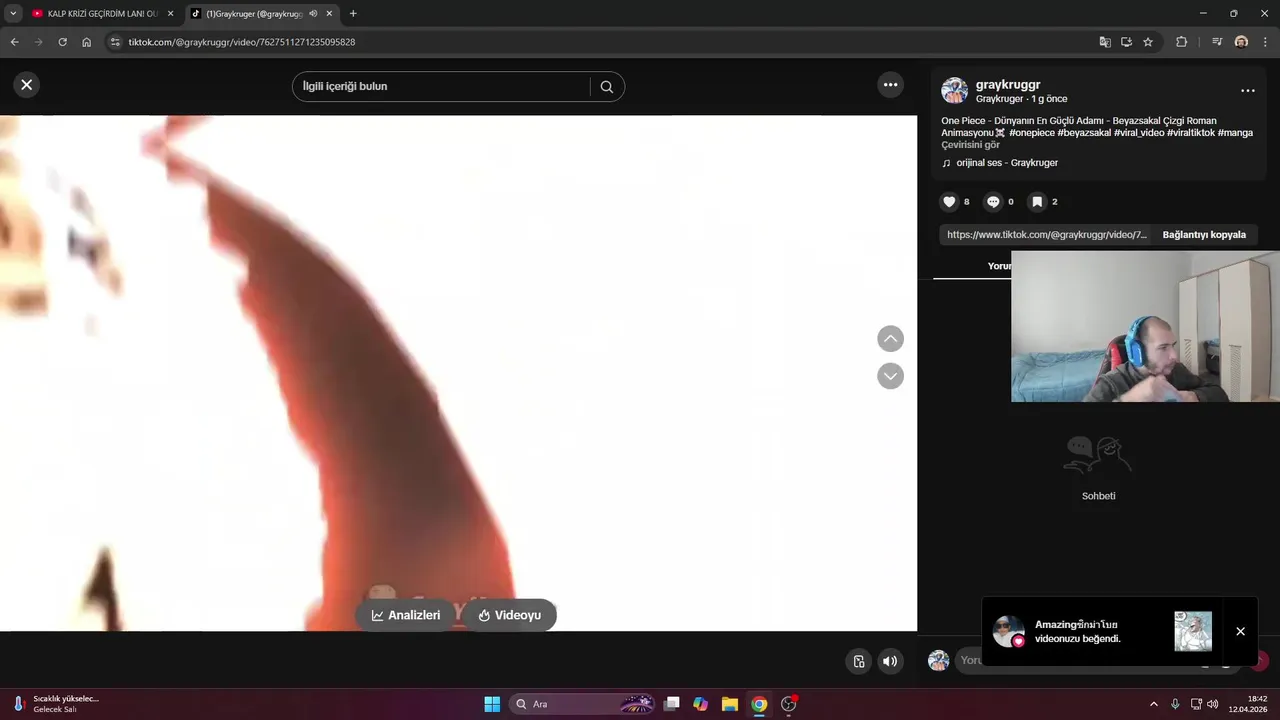Open the three-dot menu above the video
This screenshot has height=720, width=1280.
click(890, 85)
